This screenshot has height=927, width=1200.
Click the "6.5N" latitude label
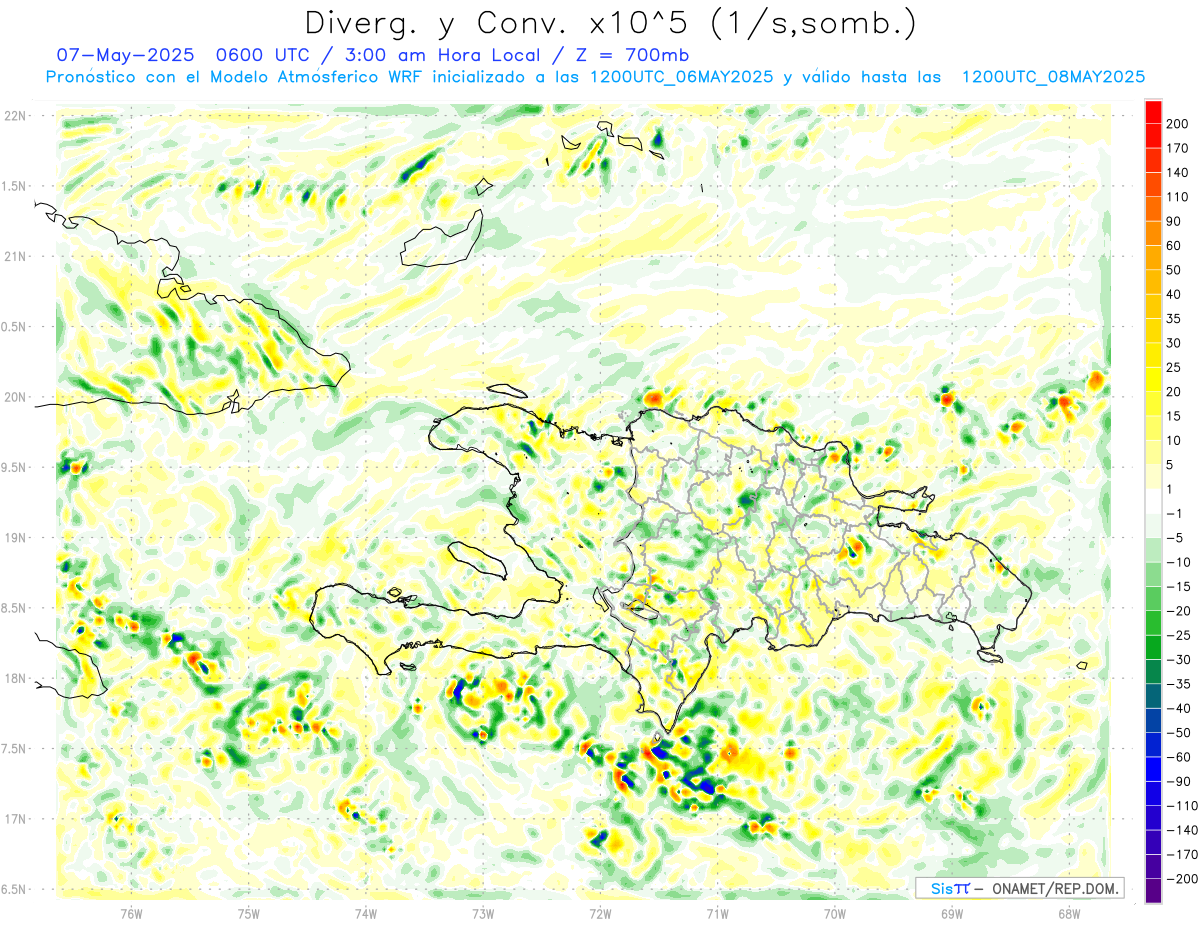(13, 889)
